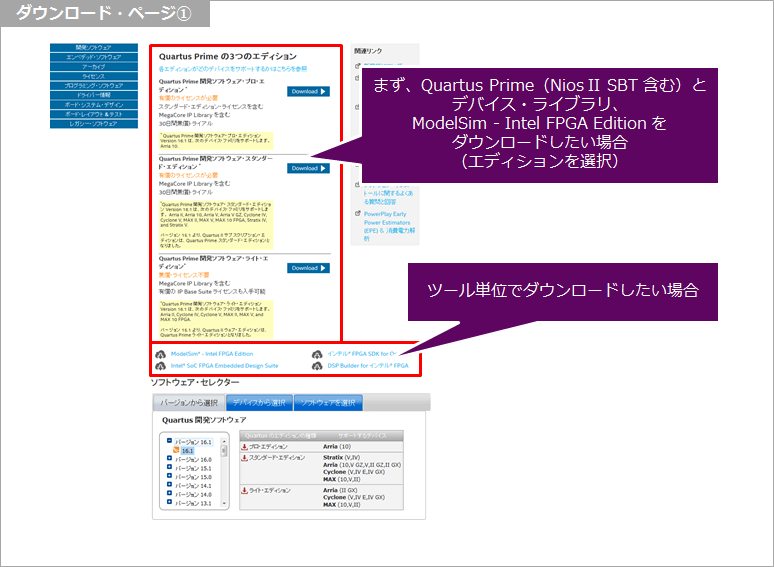Open ボード・システム・デザイン in the left menu
Image resolution: width=774 pixels, height=567 pixels.
(x=94, y=105)
